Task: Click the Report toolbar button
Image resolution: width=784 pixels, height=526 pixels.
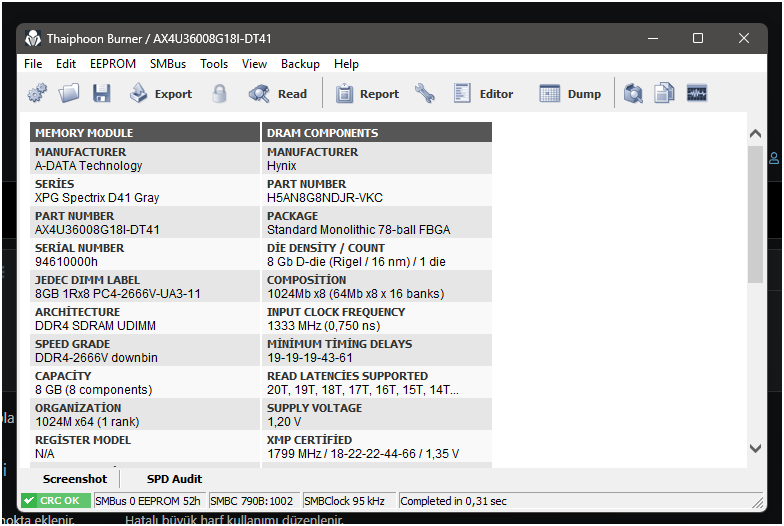Action: tap(367, 94)
